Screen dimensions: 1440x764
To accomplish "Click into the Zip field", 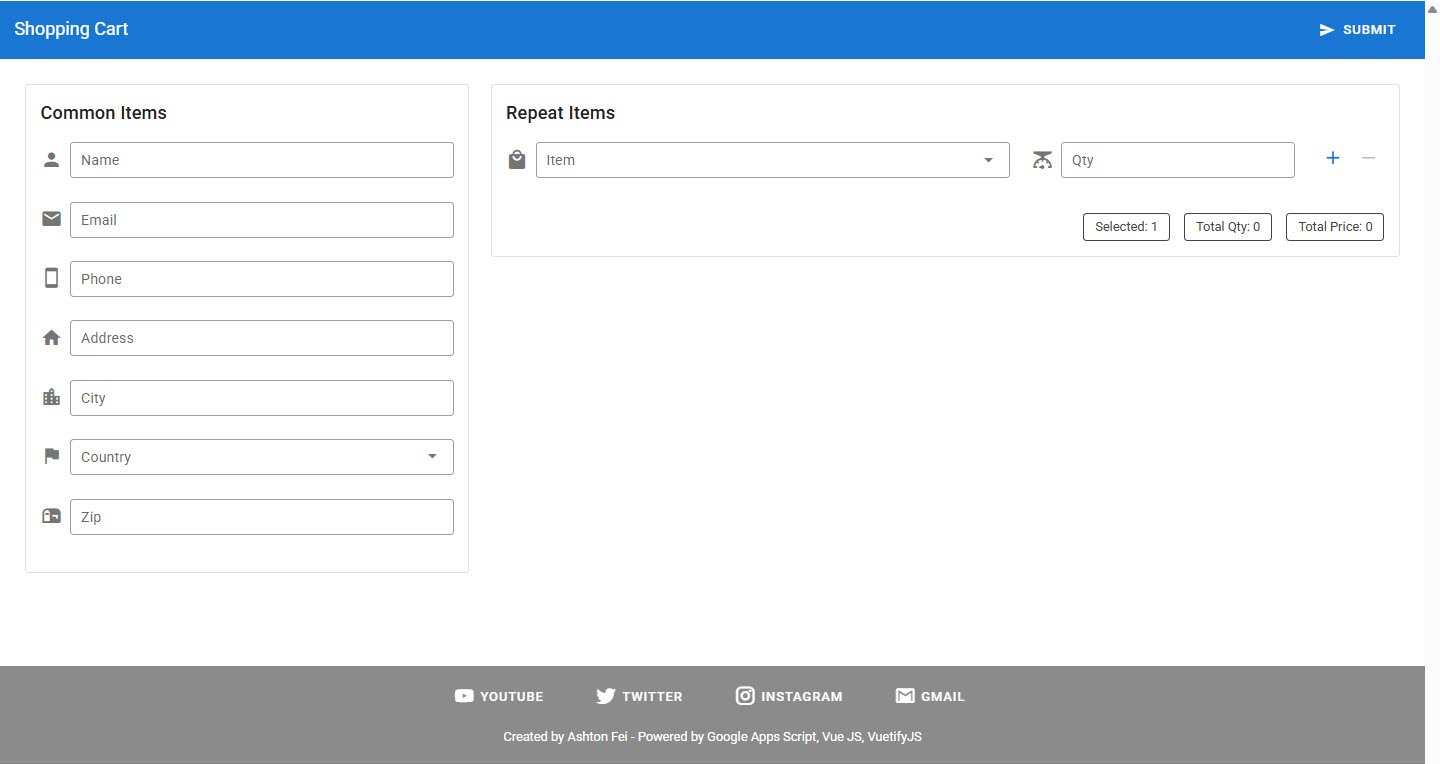I will point(262,517).
